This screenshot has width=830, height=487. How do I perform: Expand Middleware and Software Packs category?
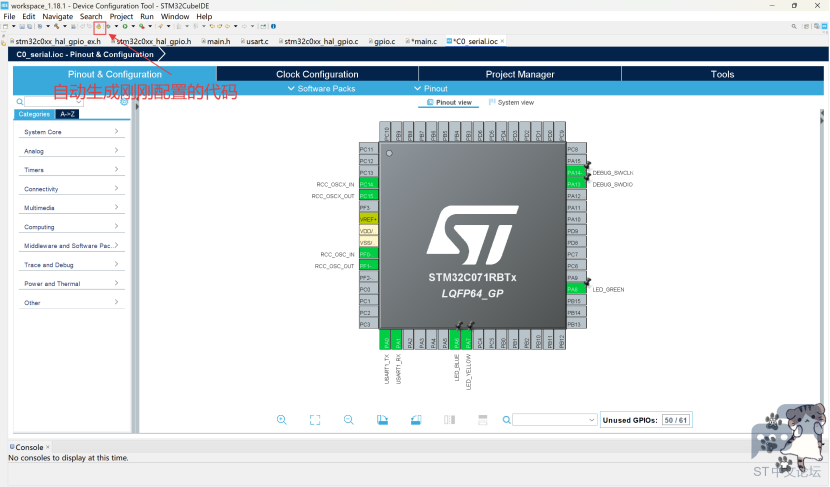[71, 246]
